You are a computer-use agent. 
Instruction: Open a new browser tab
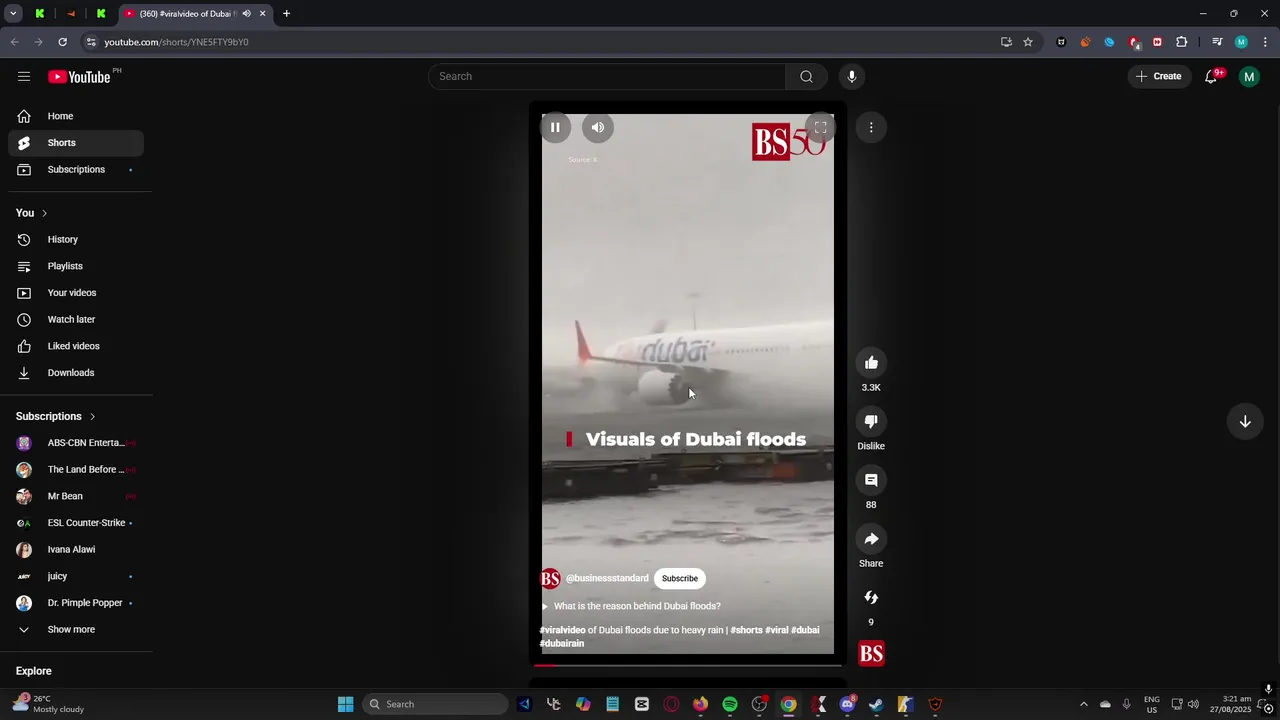286,13
